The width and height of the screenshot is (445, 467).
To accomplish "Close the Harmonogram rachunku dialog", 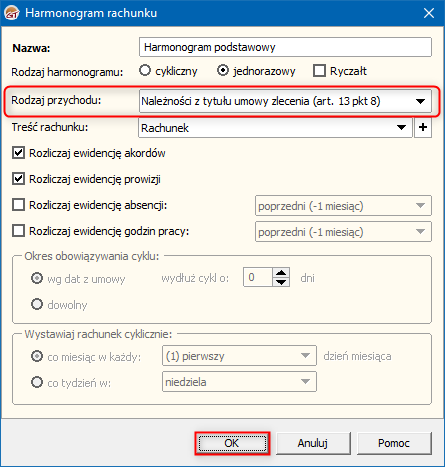I will tap(429, 13).
